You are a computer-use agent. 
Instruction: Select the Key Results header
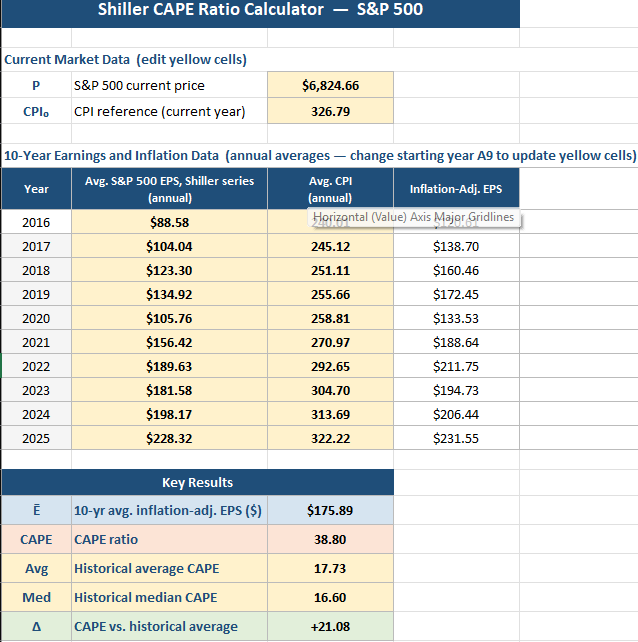pyautogui.click(x=197, y=482)
